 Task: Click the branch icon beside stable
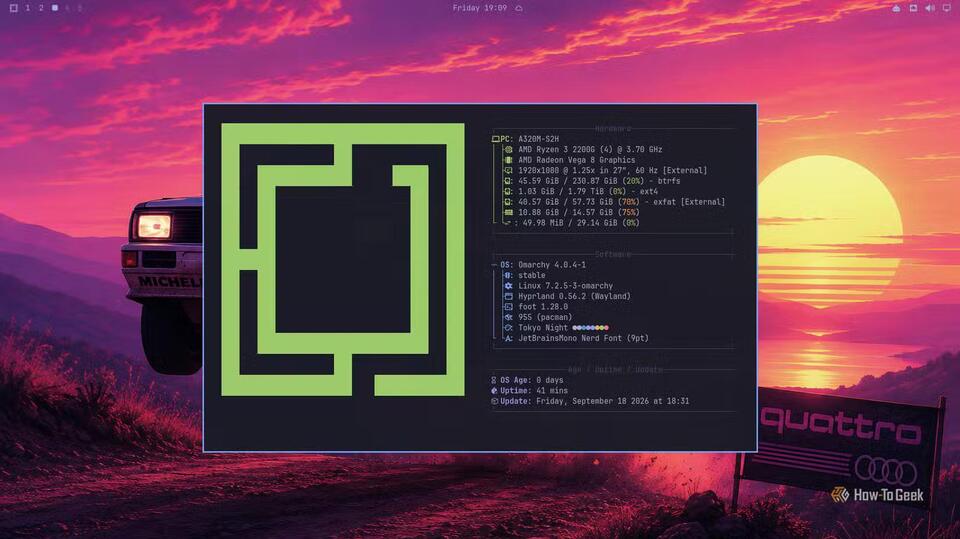coord(508,276)
